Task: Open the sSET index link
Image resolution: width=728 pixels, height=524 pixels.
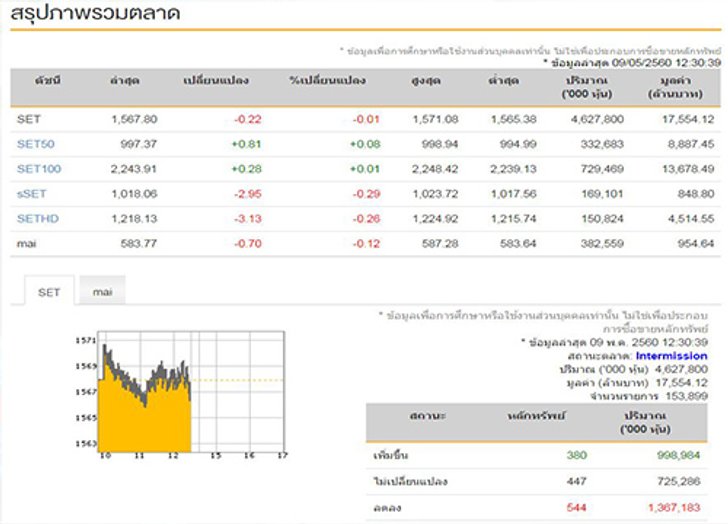Action: point(32,194)
